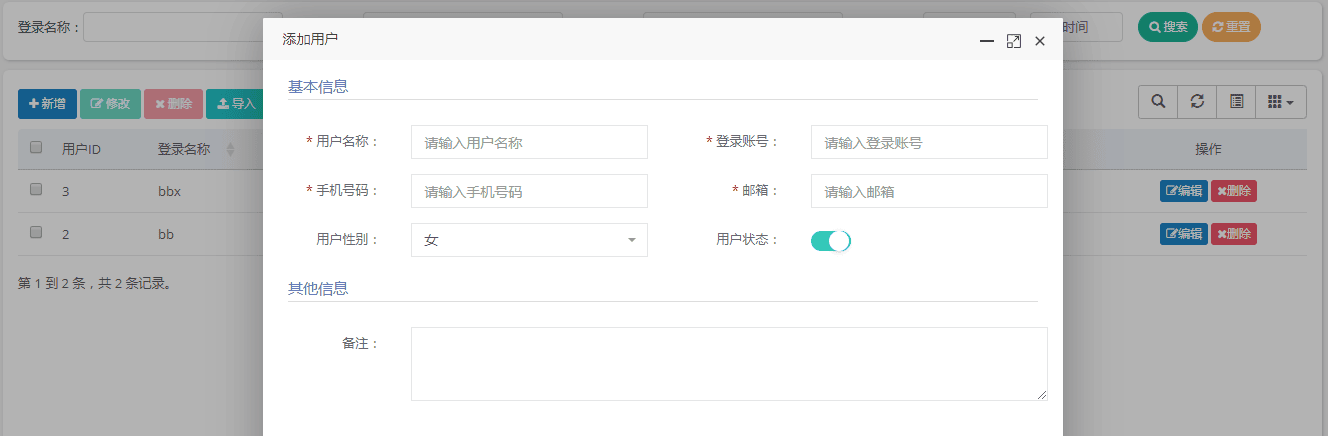Maximize the 添加用户 dialog

(1013, 41)
